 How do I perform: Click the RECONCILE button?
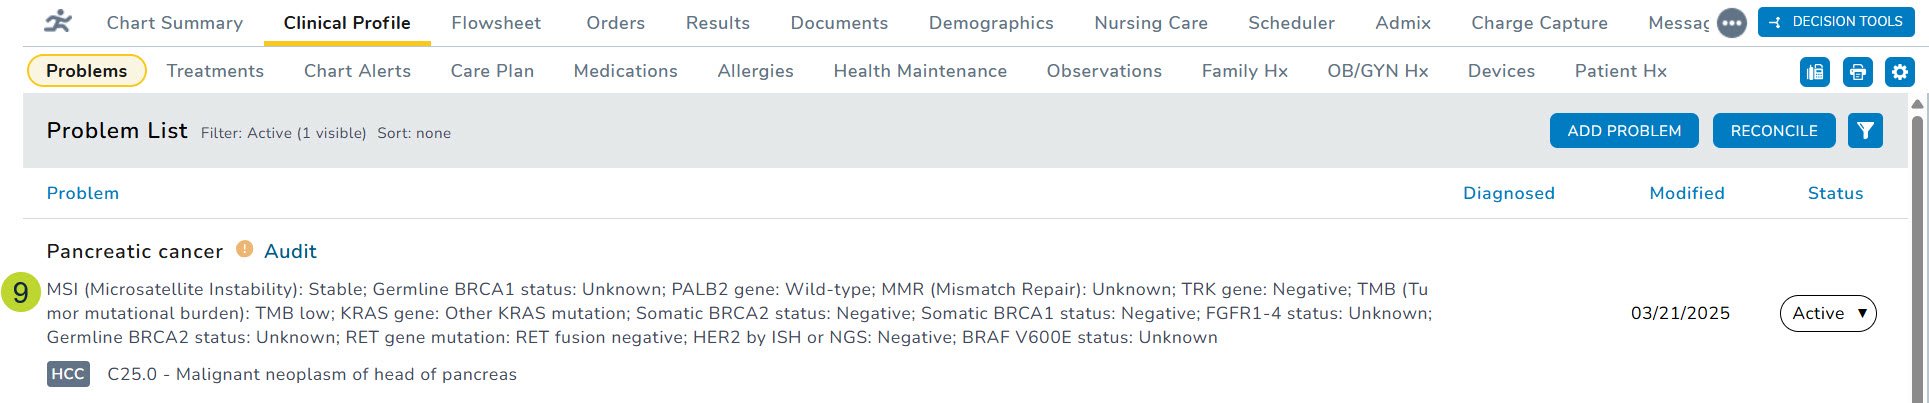[x=1773, y=131]
